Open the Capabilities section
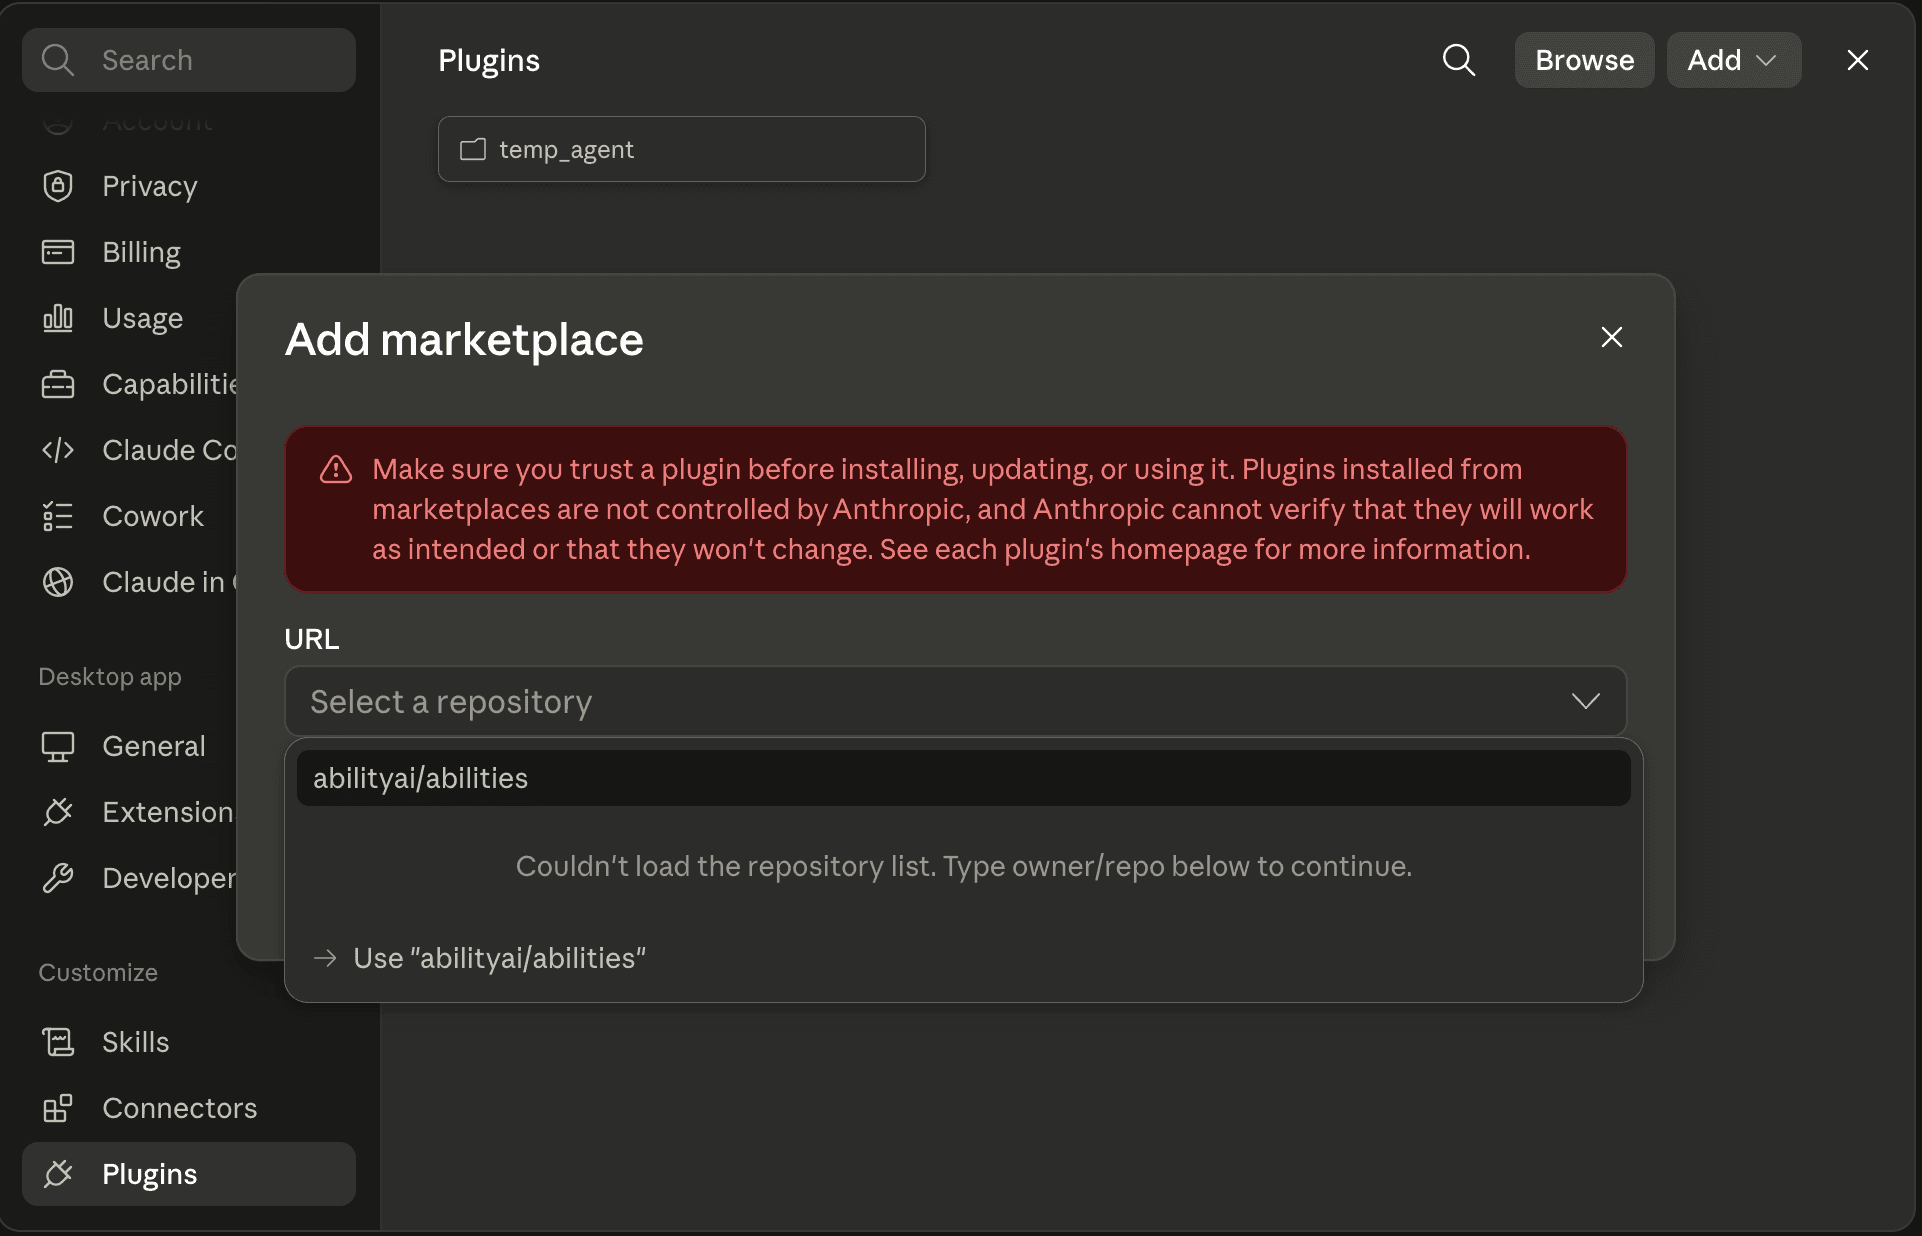 point(130,384)
